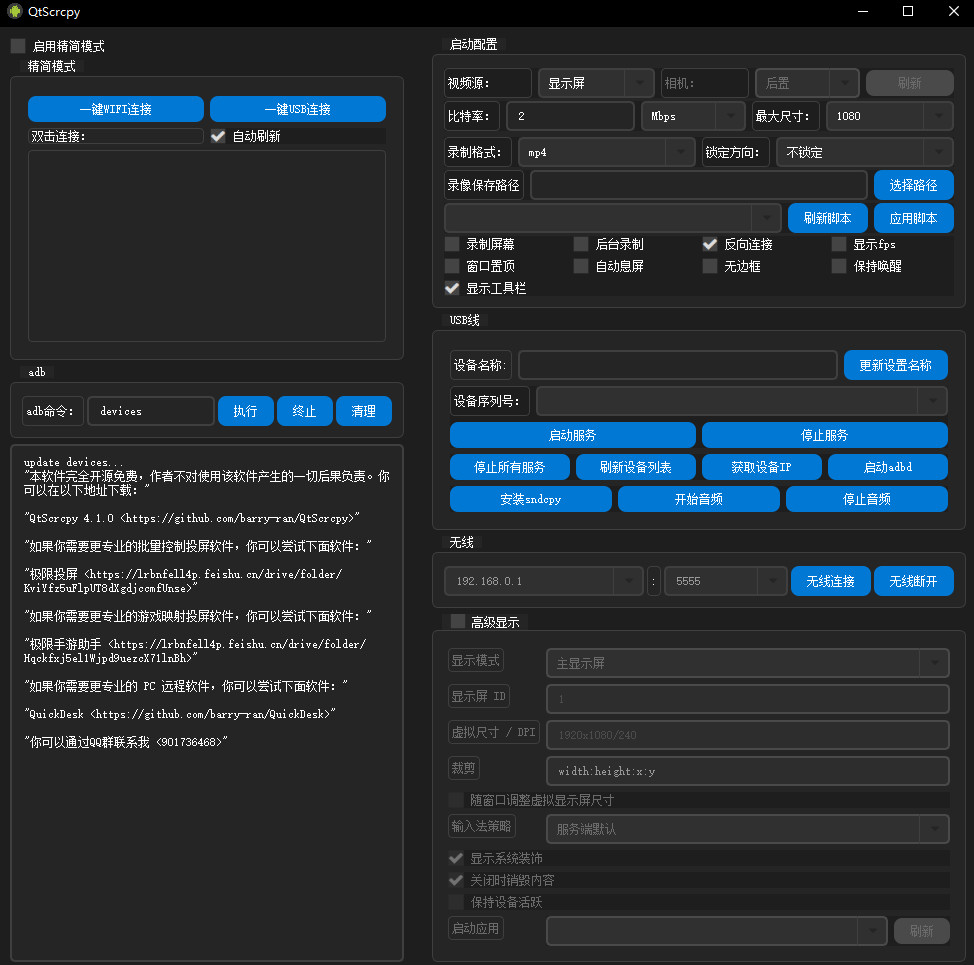Click the 无线断开 button
The height and width of the screenshot is (965, 974).
[913, 581]
